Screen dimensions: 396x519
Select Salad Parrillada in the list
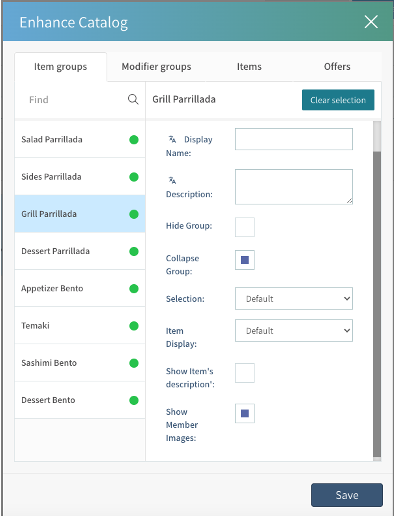[x=80, y=139]
